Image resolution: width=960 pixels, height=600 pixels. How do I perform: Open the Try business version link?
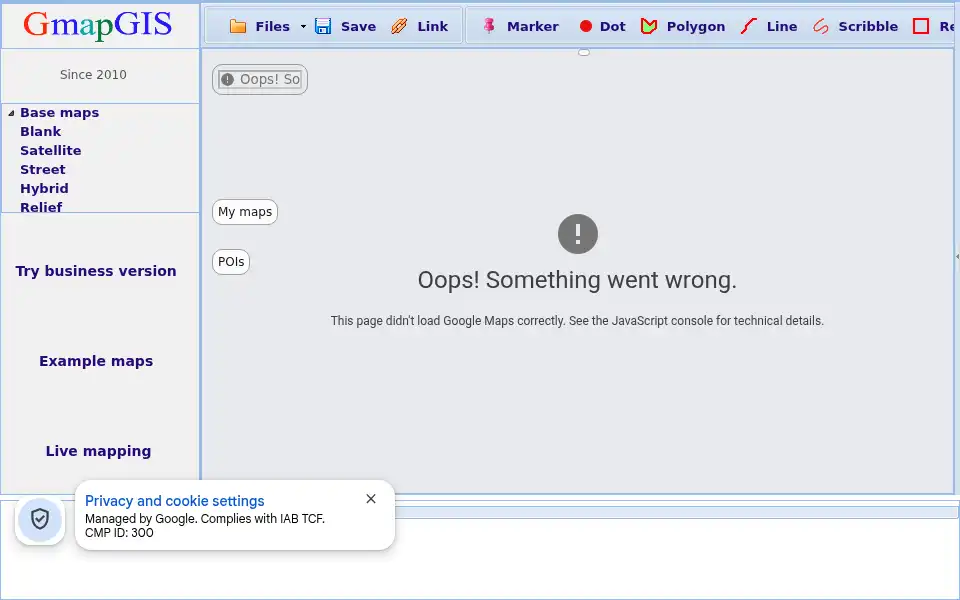click(x=96, y=271)
